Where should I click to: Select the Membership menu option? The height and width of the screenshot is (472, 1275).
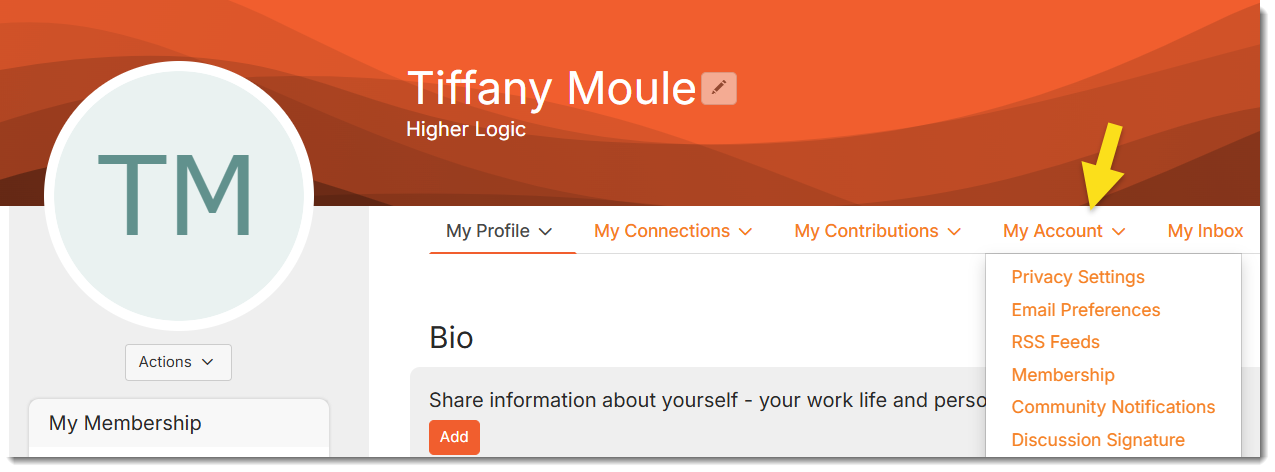pos(1063,375)
